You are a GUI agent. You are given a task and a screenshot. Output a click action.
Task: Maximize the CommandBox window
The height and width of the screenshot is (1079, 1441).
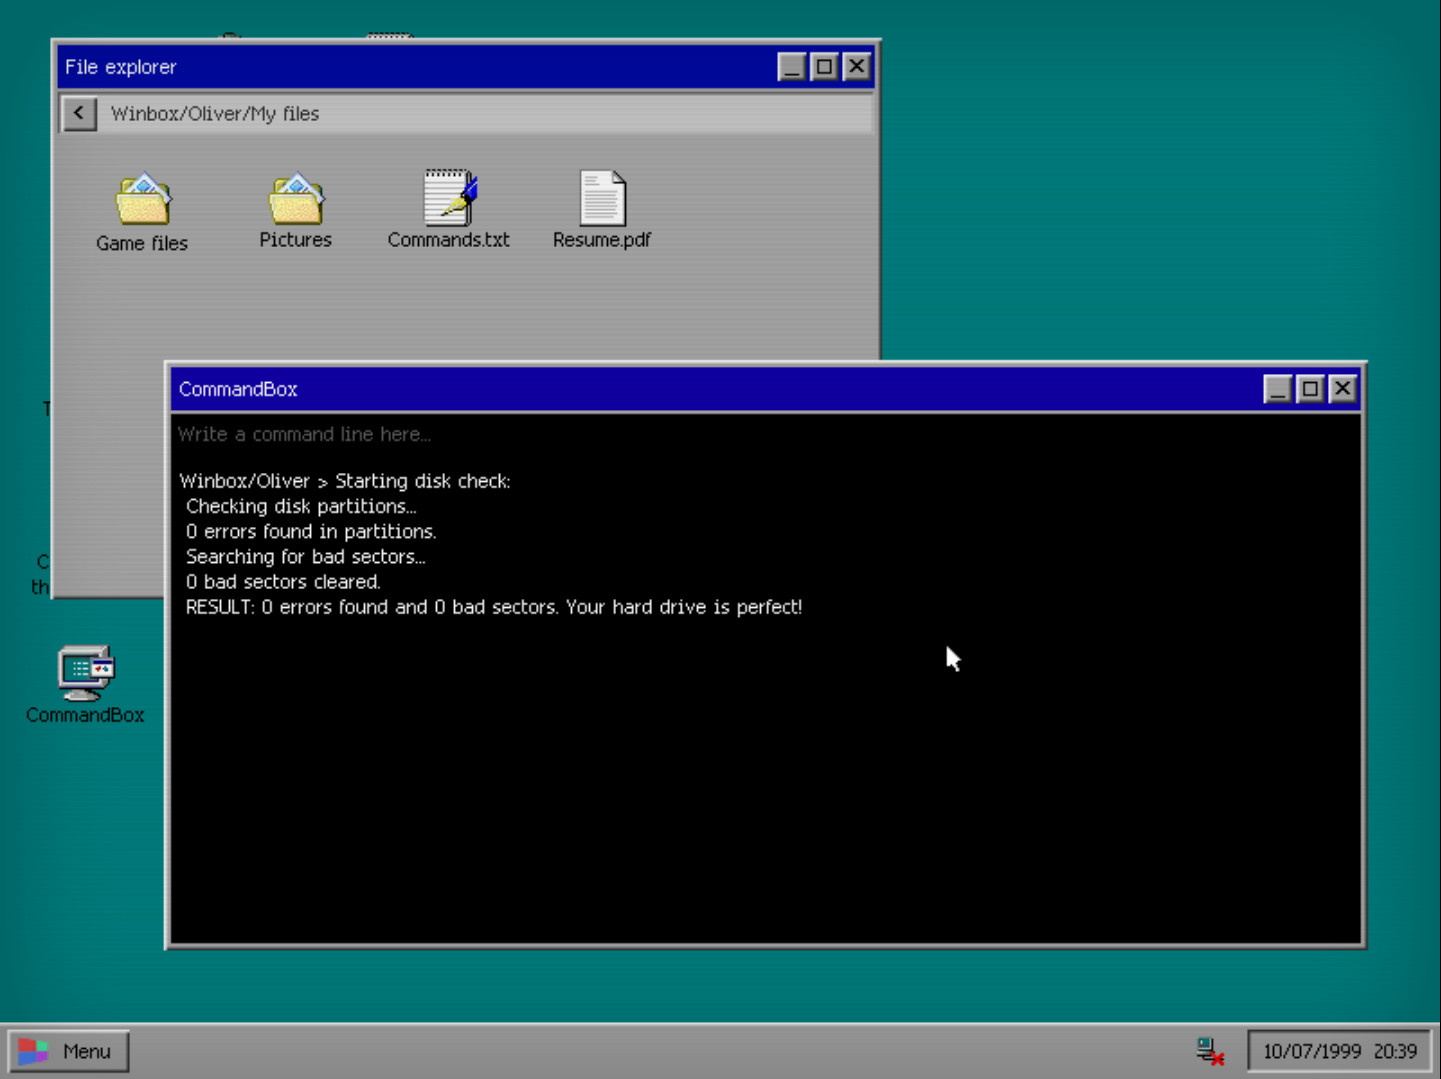pyautogui.click(x=1310, y=388)
